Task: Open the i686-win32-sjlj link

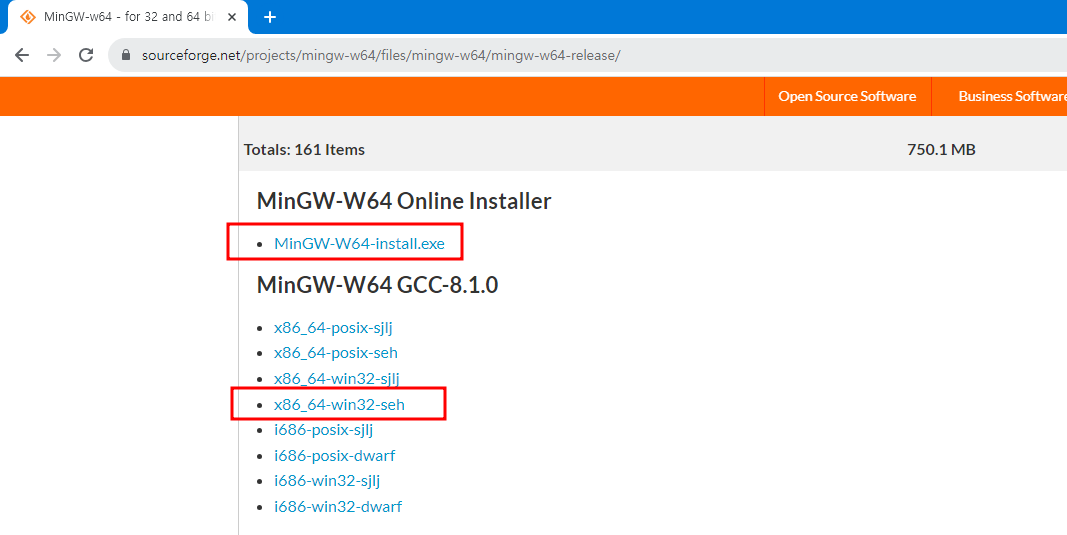Action: (327, 481)
